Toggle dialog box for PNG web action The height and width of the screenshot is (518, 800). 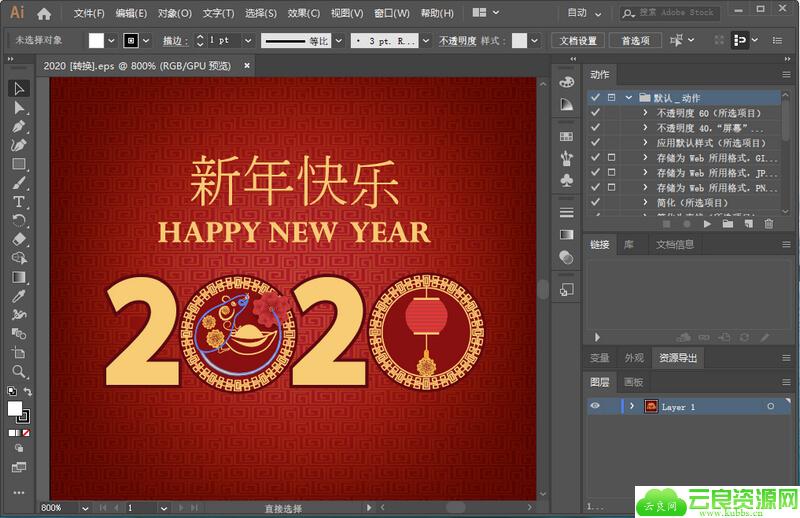pos(611,187)
